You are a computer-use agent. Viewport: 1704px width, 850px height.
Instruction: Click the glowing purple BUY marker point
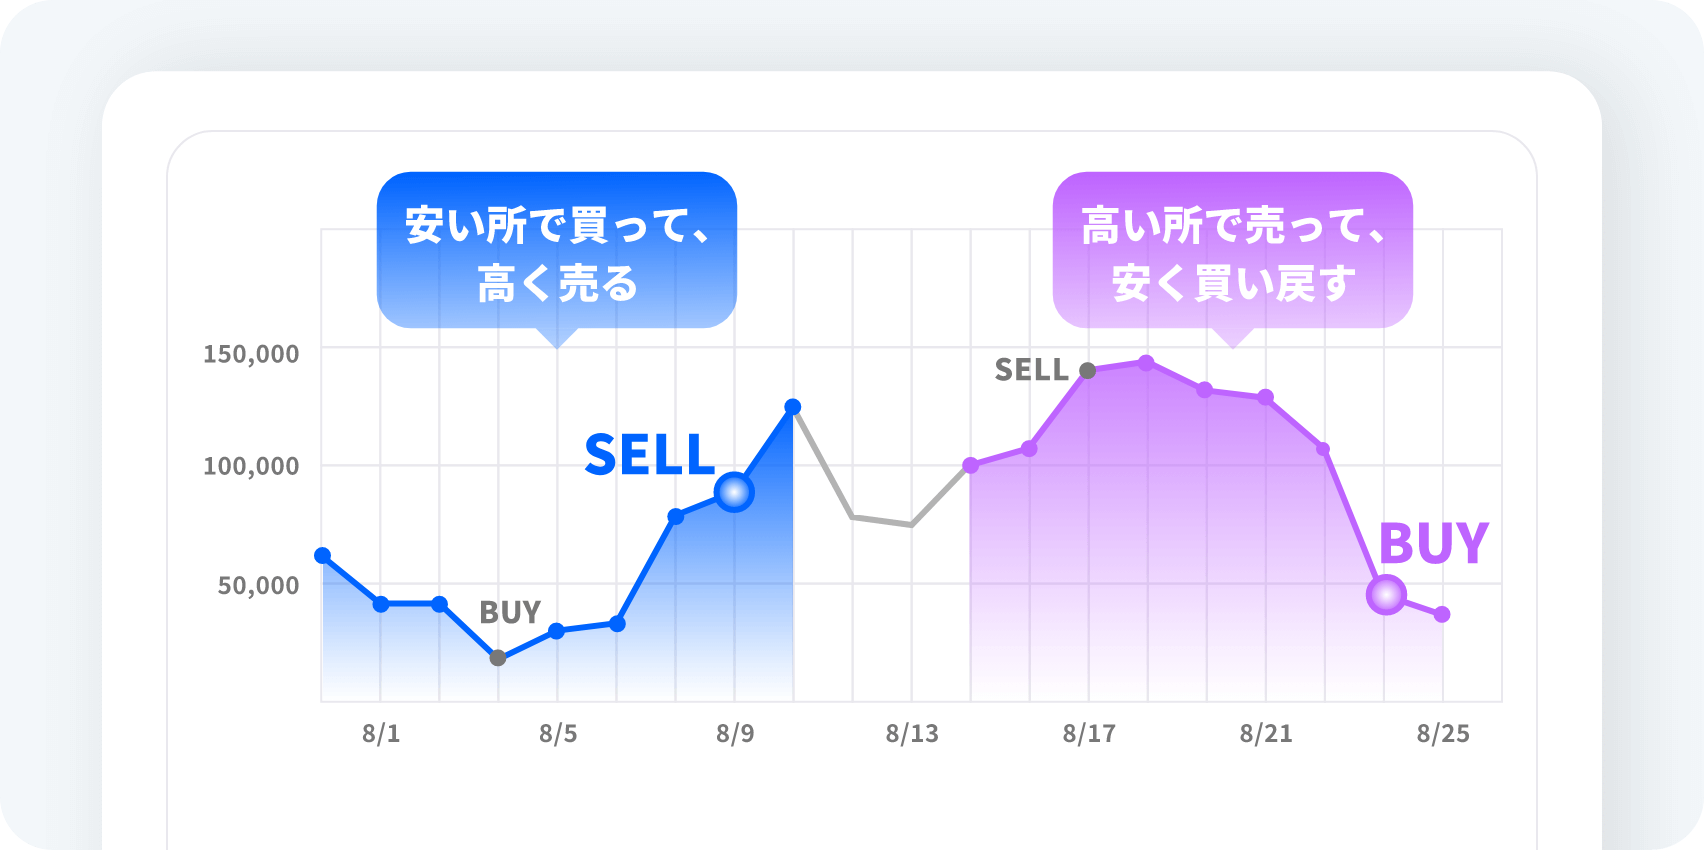1386,595
